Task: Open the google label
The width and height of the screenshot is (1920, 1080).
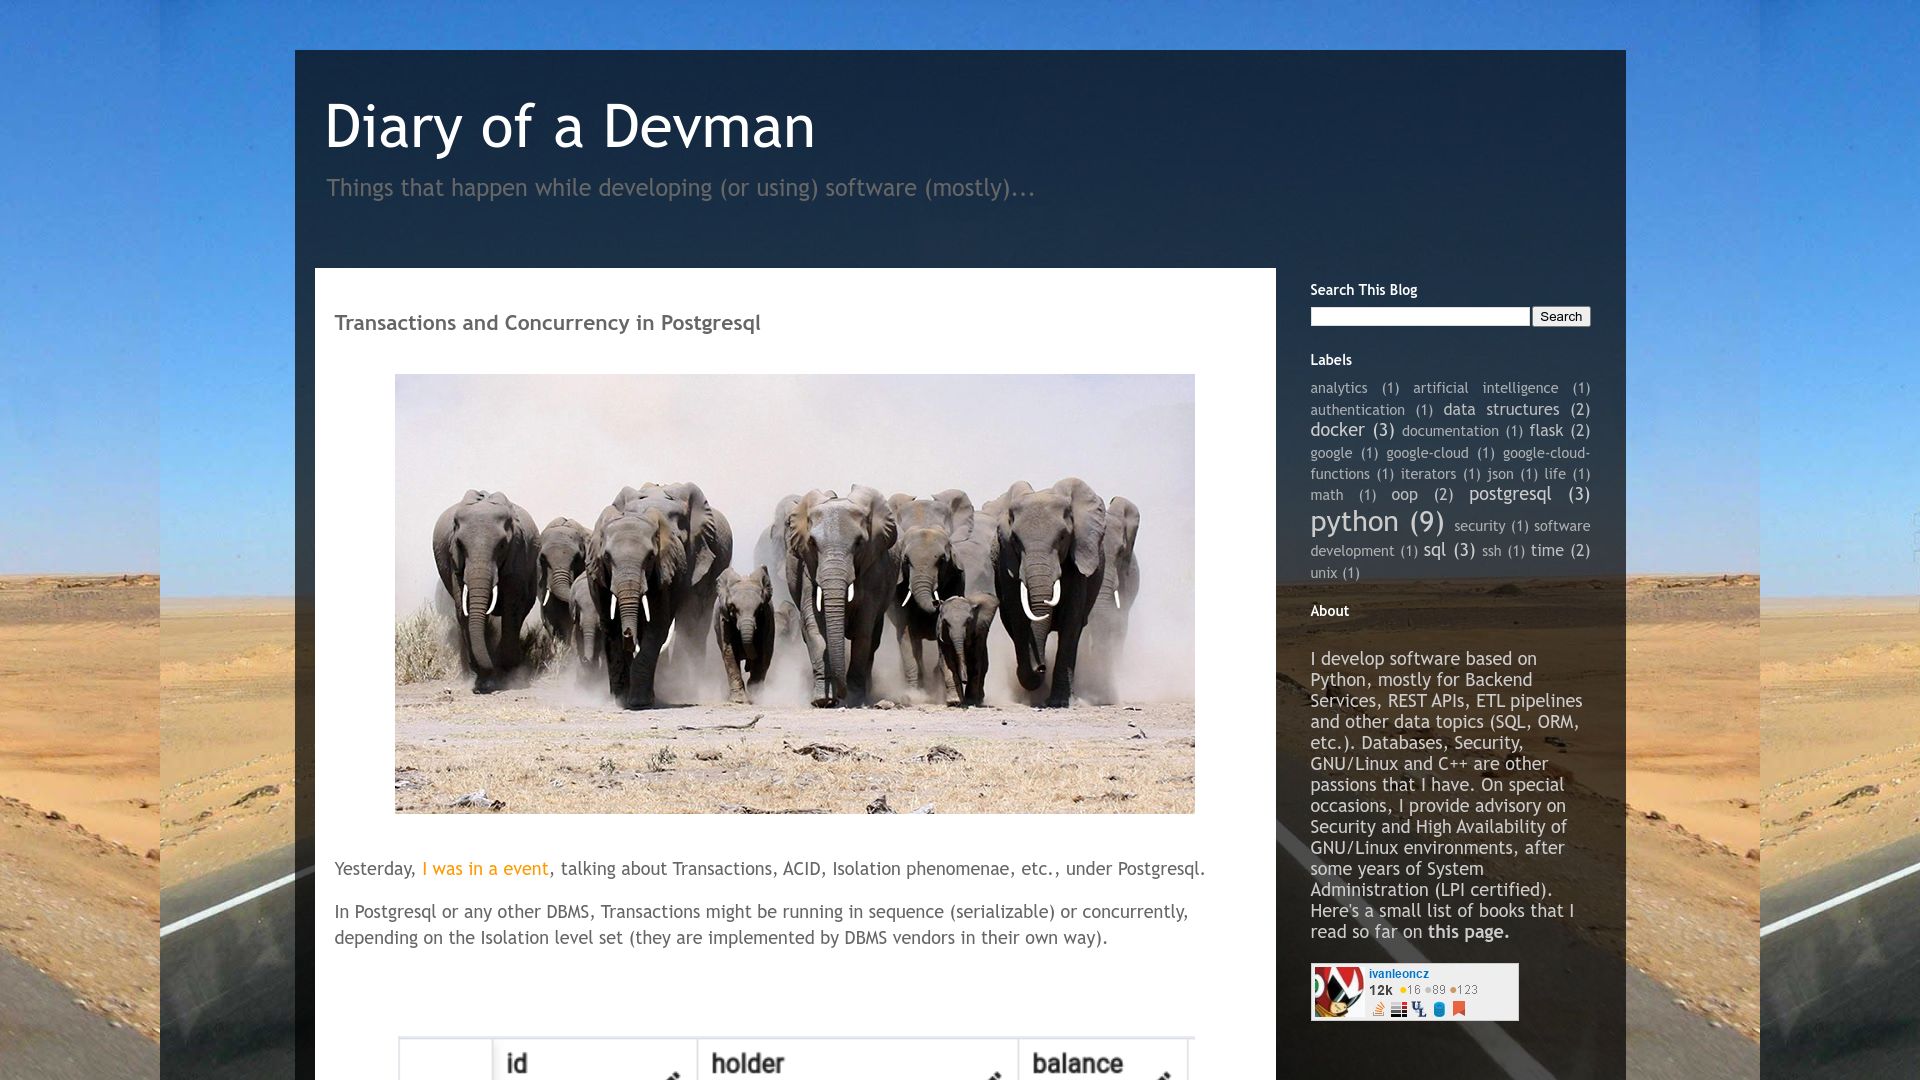Action: pyautogui.click(x=1331, y=453)
